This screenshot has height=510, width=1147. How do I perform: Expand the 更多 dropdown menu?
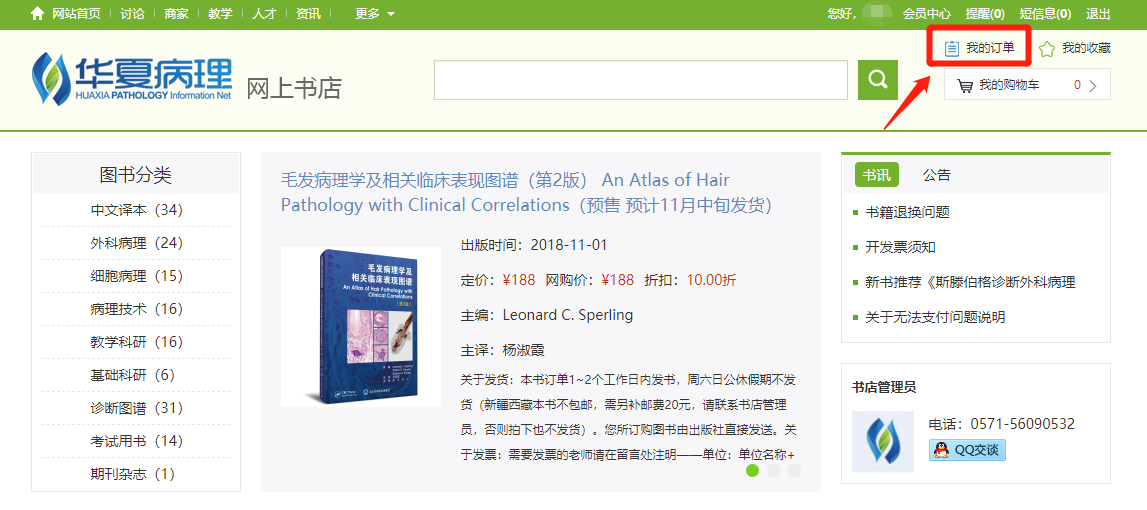[x=375, y=13]
